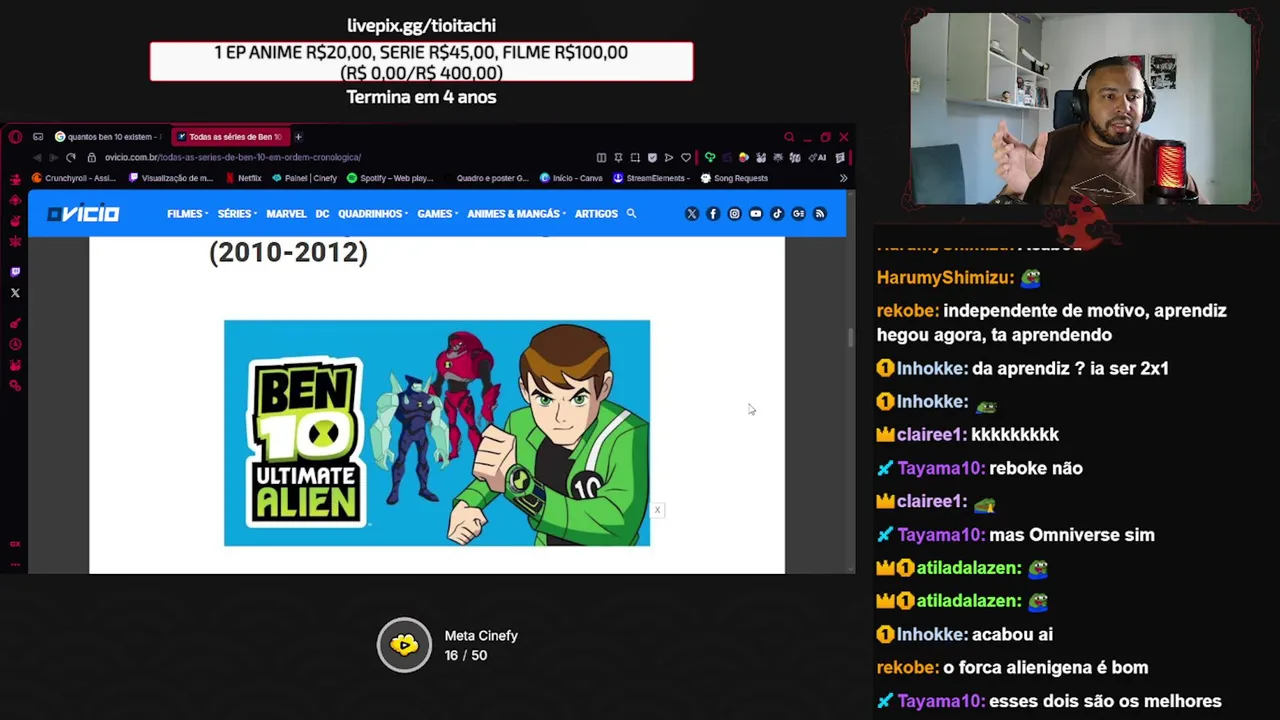The image size is (1280, 720).
Task: Open the X icon in the browser sidebar
Action: coord(15,293)
